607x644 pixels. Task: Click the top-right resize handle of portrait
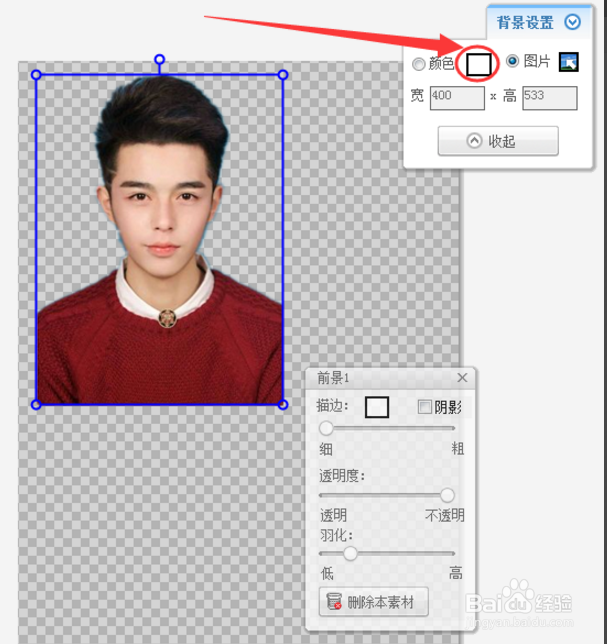pos(283,75)
